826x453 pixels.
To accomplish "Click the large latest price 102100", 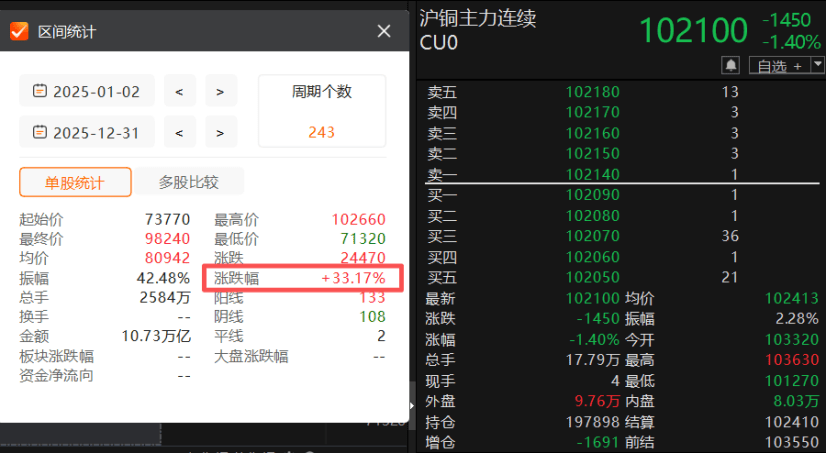I will (692, 31).
